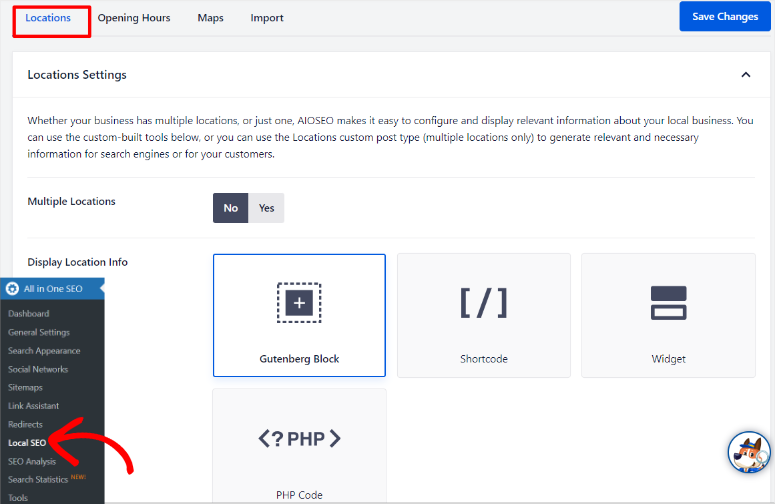Set Multiple Locations to No

(230, 208)
